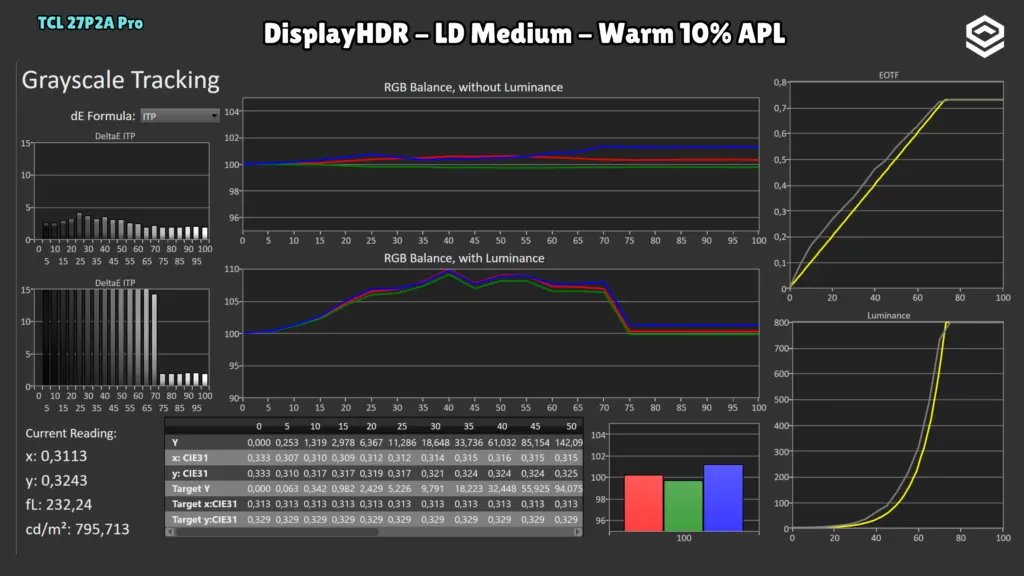Image resolution: width=1024 pixels, height=576 pixels.
Task: Click the Target Y value 55,925
Action: (535, 488)
